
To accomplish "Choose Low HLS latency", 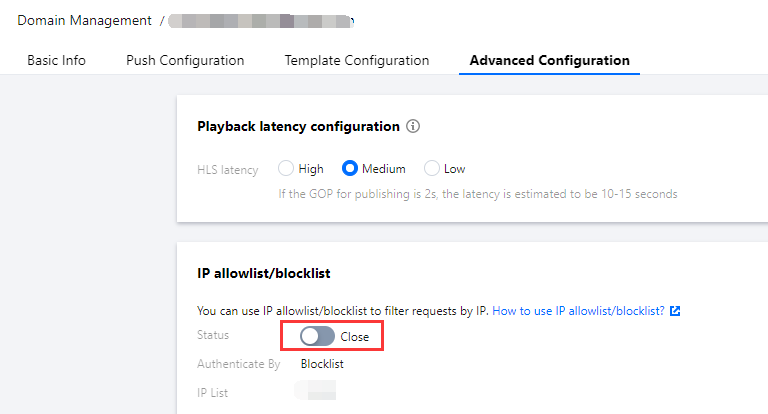I will pyautogui.click(x=432, y=169).
